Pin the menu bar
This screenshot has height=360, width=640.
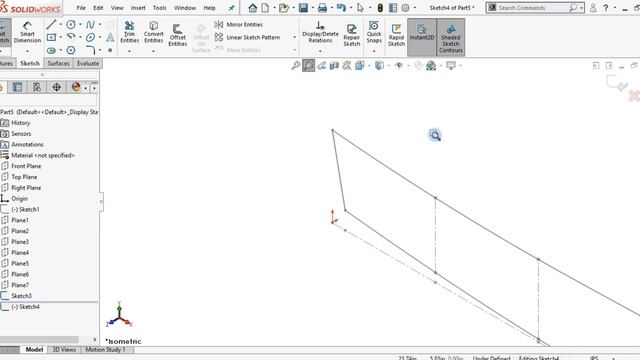(231, 8)
